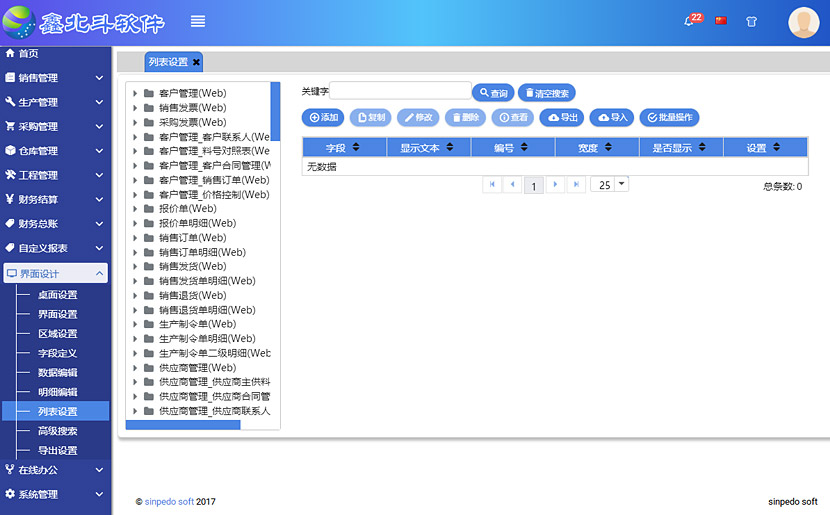This screenshot has width=830, height=515.
Task: Click the 添加 add button
Action: pos(323,118)
